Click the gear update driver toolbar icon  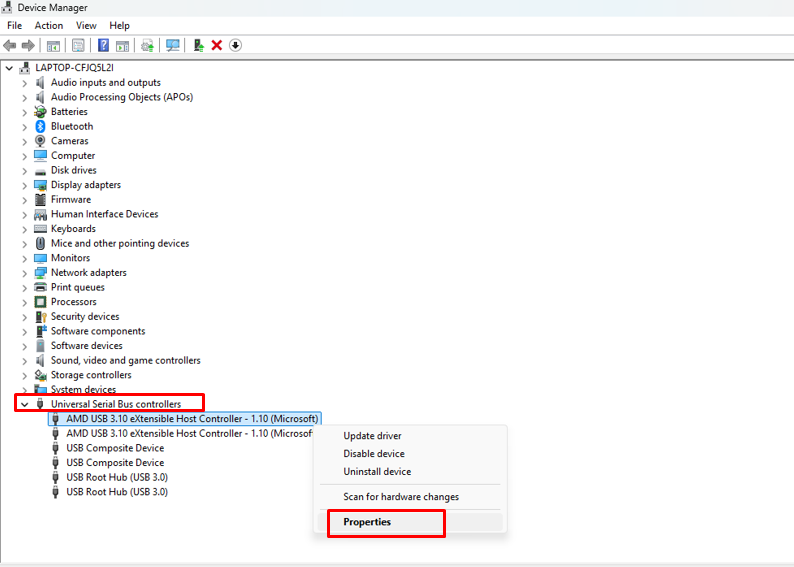click(x=147, y=45)
